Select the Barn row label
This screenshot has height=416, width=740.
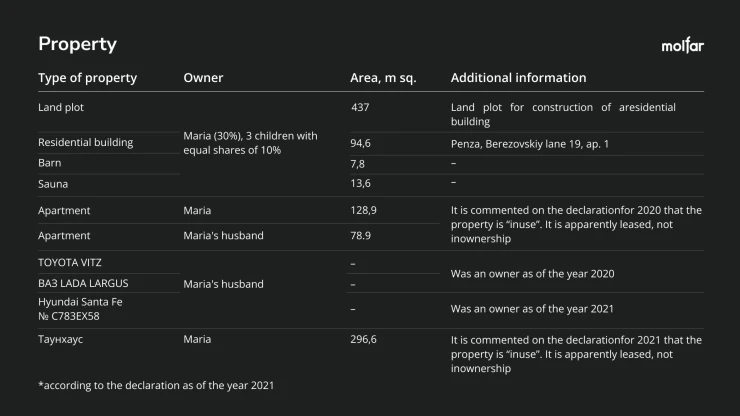click(50, 163)
